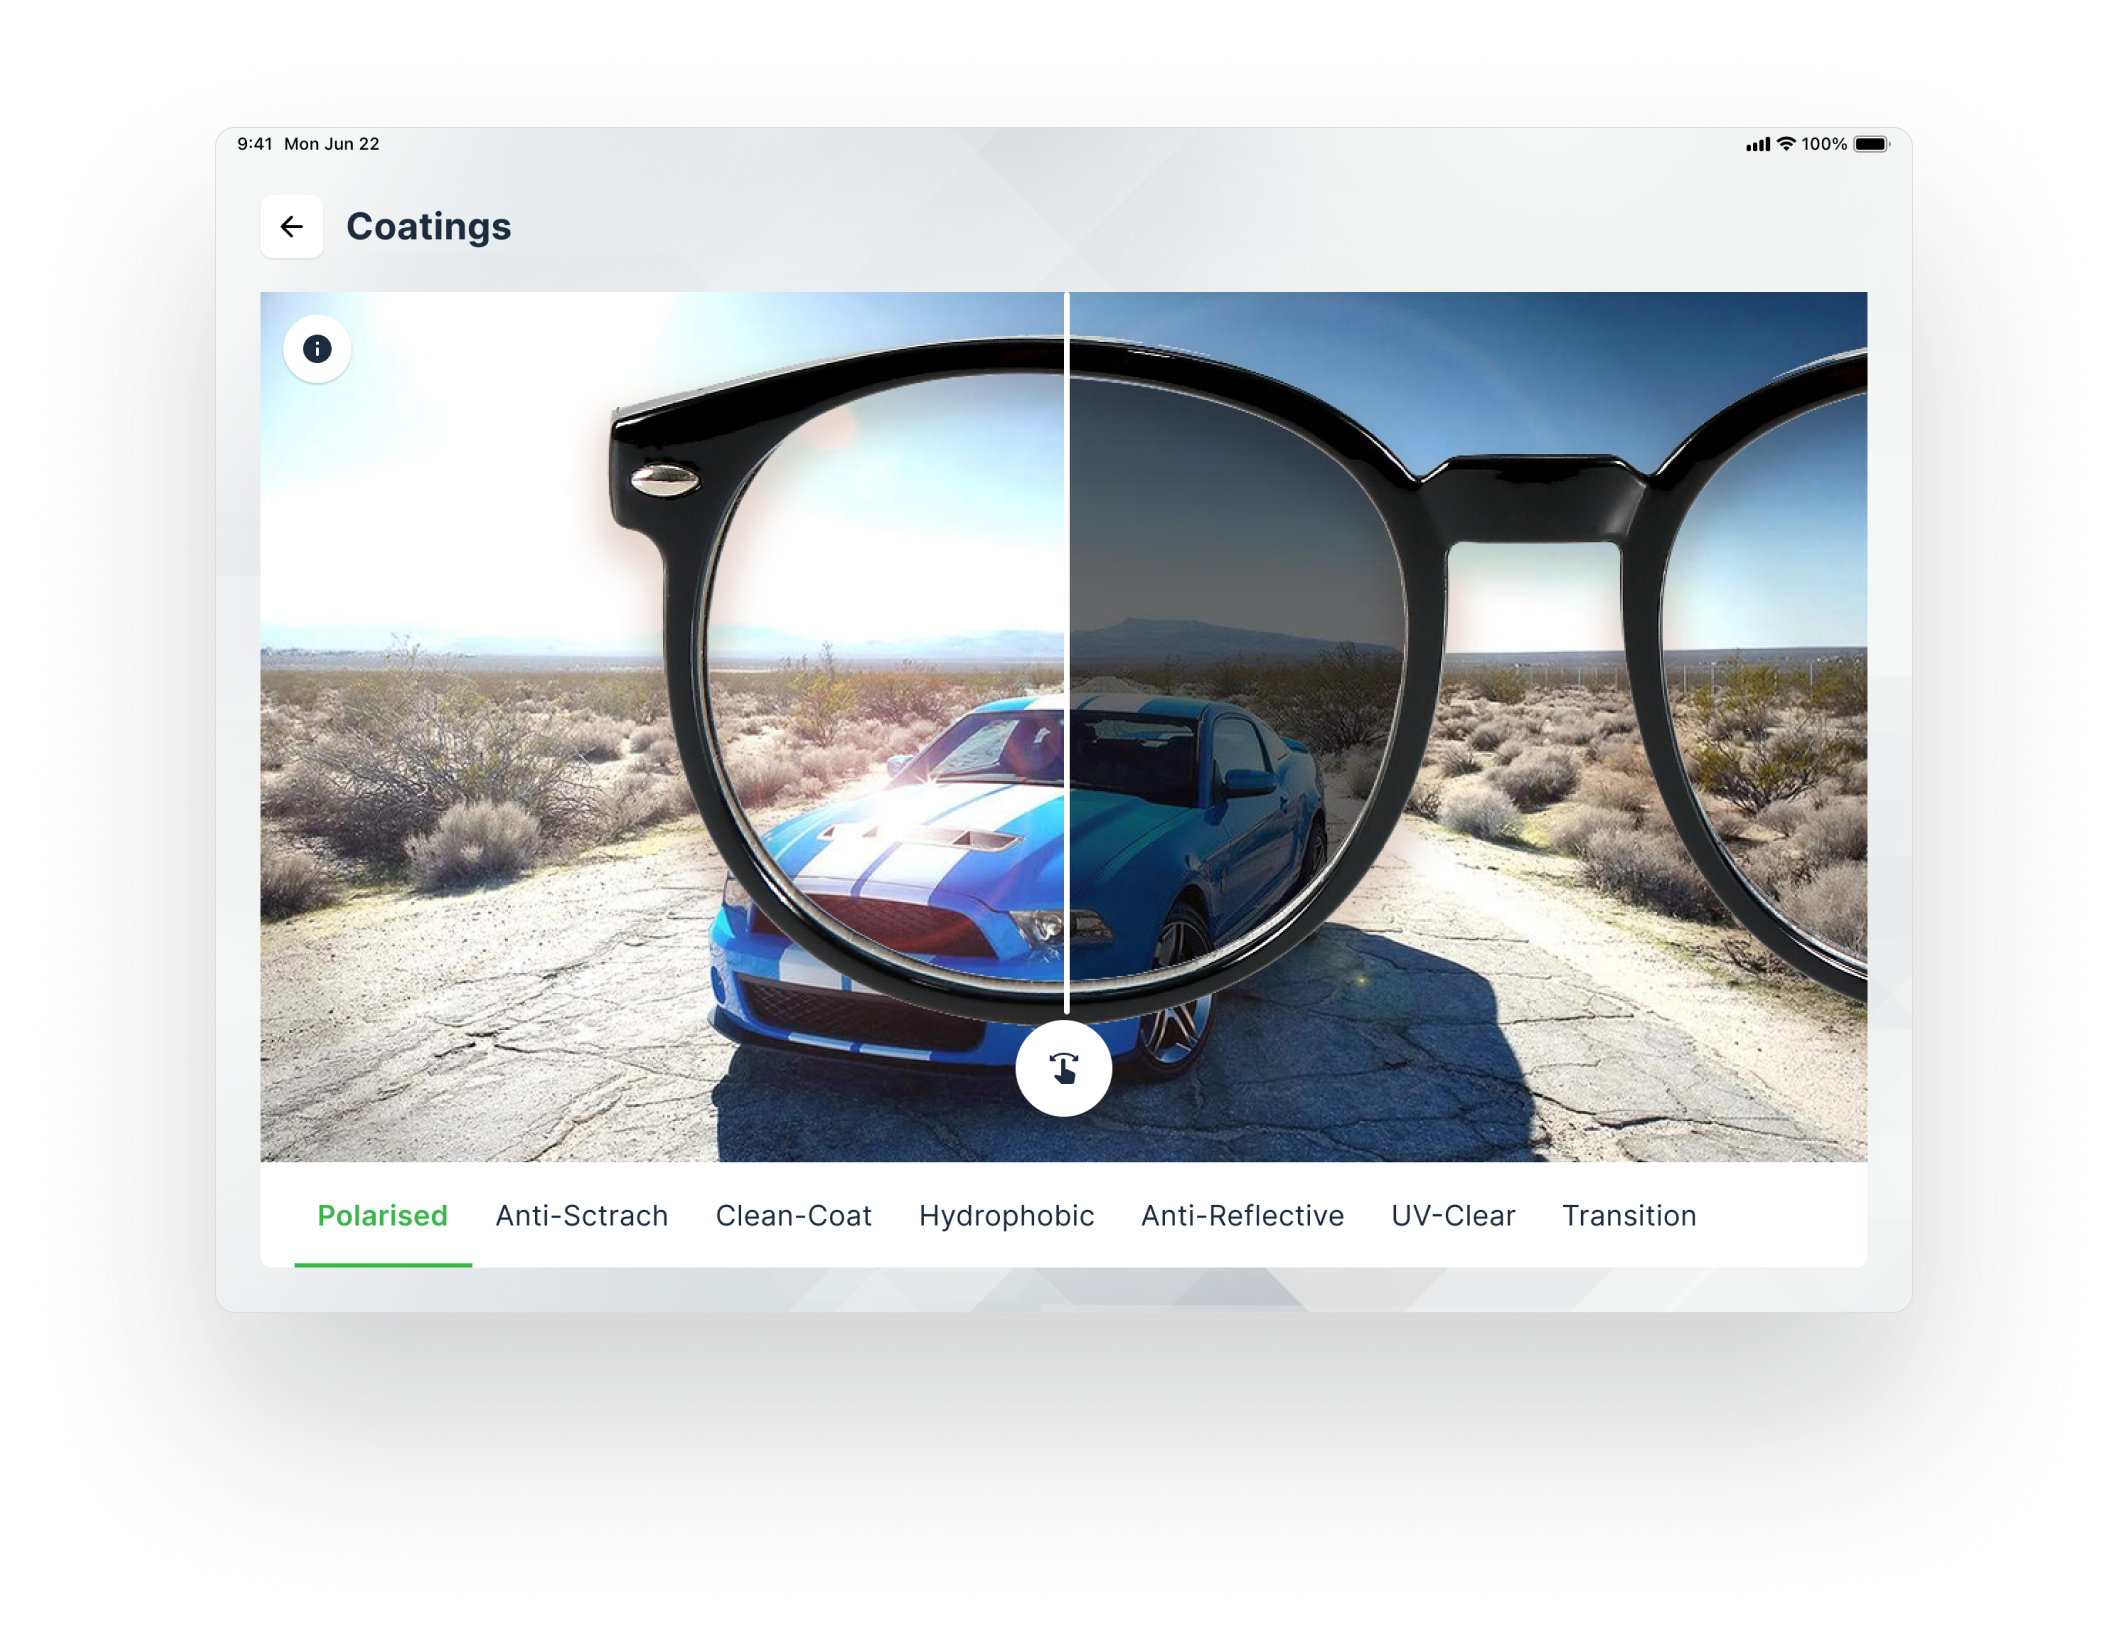Screen dimensions: 2128x1636
Task: Click the "100%" battery percentage text
Action: (x=1824, y=144)
